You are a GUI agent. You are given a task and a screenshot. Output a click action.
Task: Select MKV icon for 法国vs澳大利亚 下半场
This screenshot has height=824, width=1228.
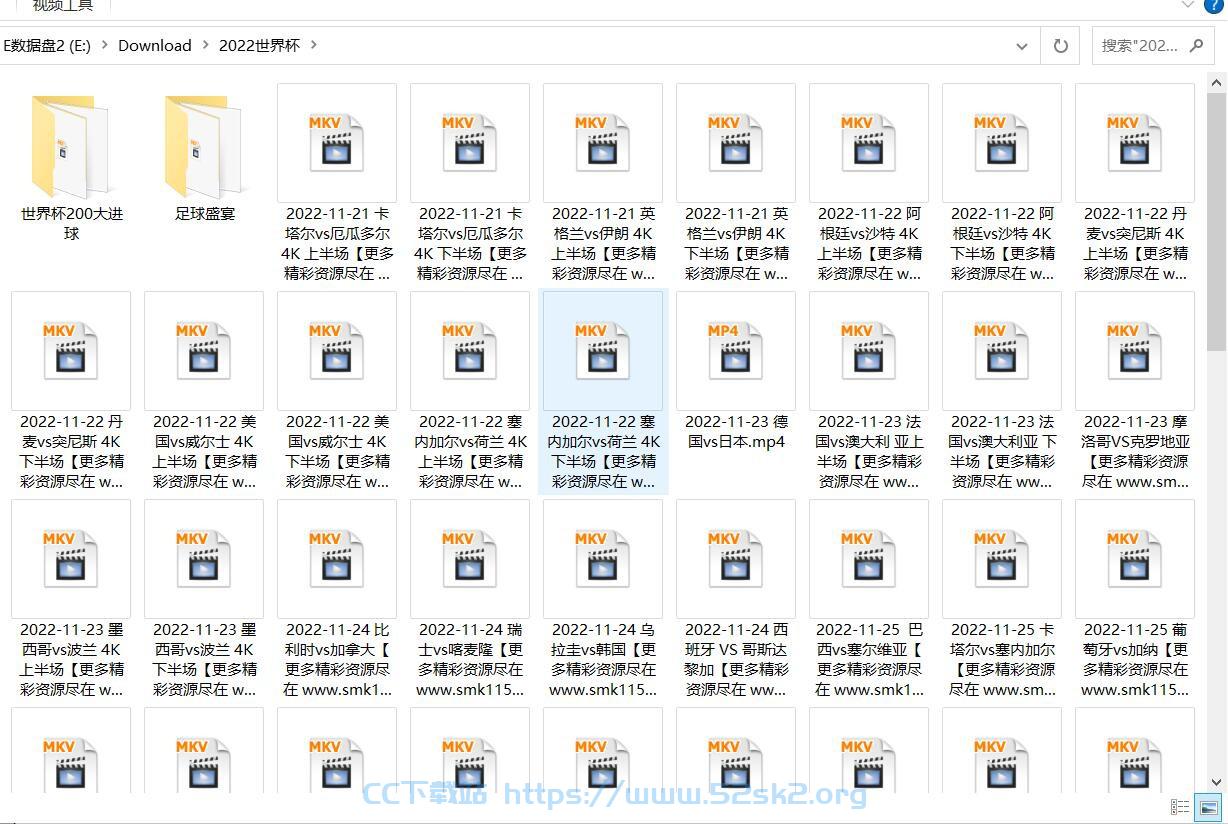(x=1002, y=351)
